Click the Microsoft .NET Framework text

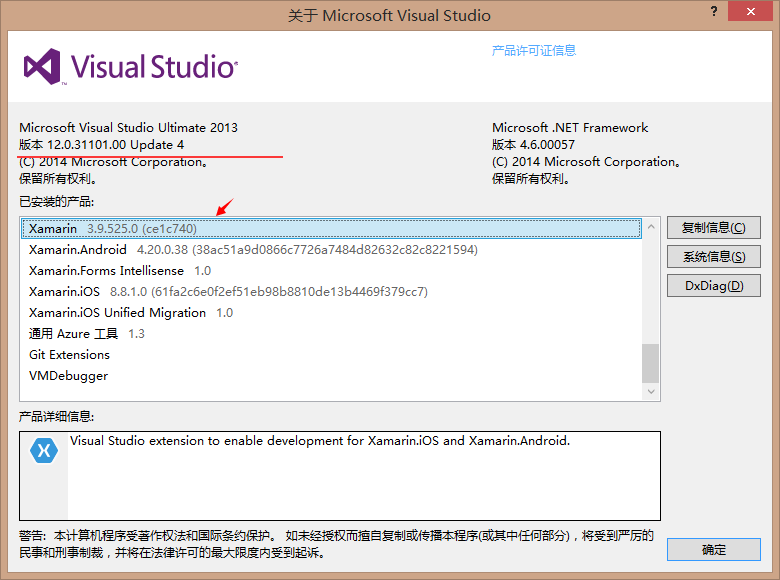point(570,128)
